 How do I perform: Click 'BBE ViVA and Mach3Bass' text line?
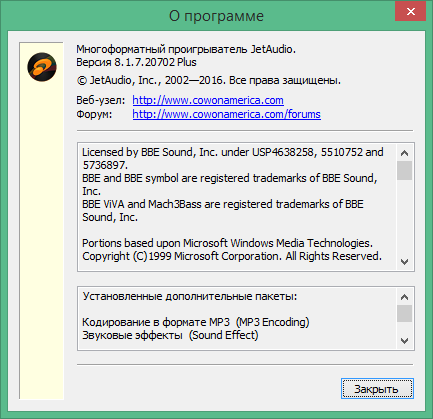coord(223,204)
